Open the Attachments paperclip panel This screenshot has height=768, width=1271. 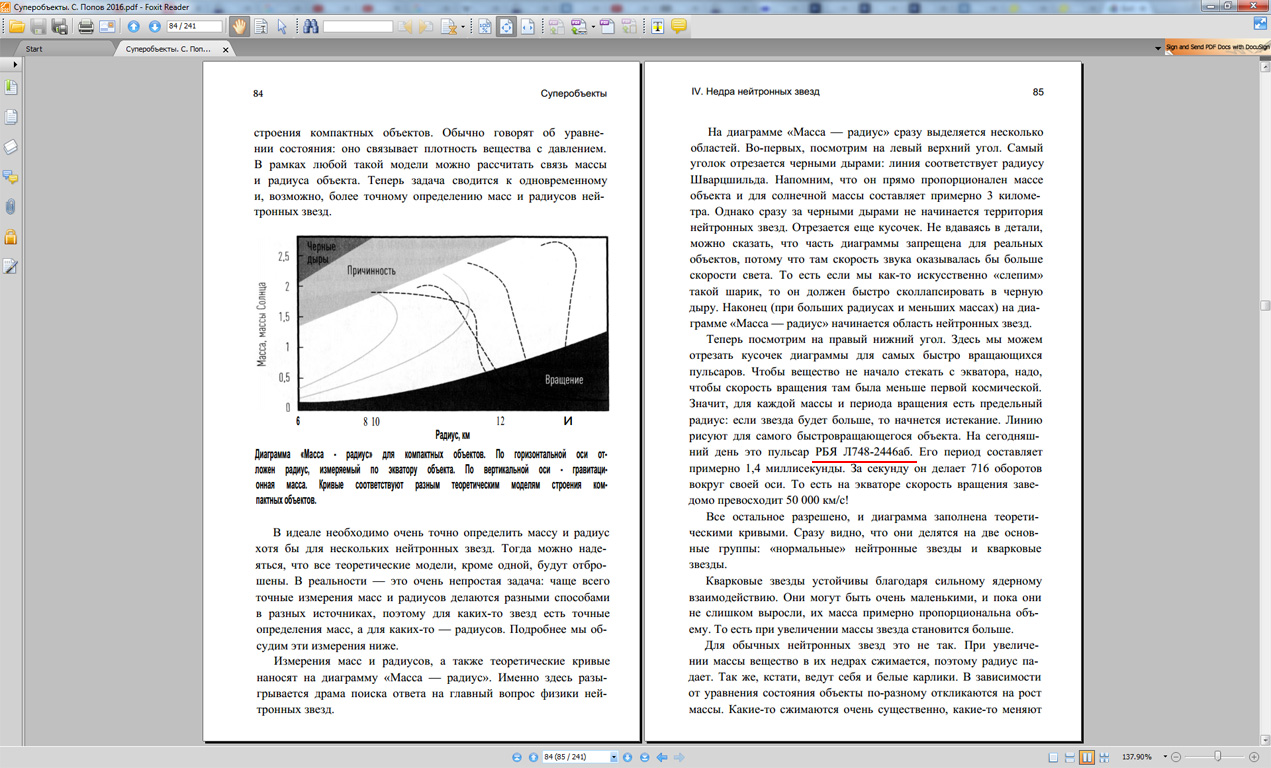(x=11, y=207)
